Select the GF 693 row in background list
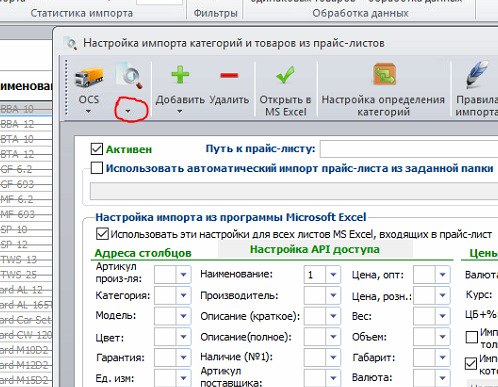The width and height of the screenshot is (498, 387). [26, 184]
